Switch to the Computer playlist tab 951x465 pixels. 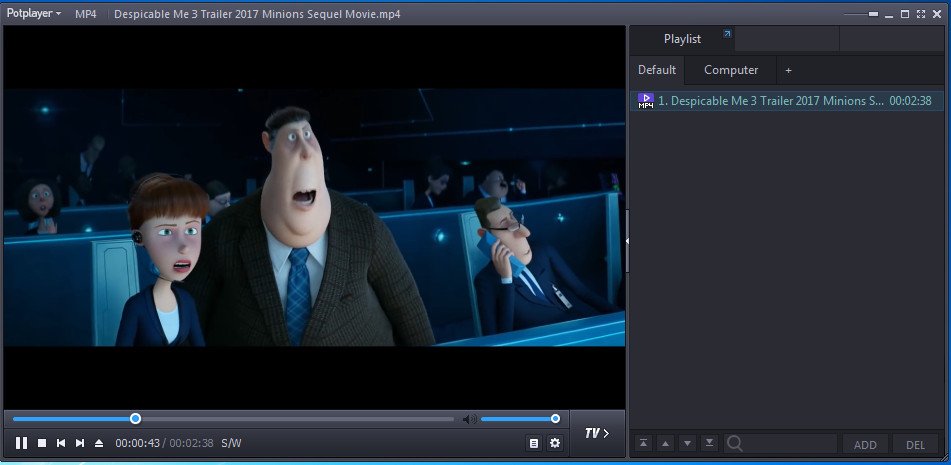(731, 70)
